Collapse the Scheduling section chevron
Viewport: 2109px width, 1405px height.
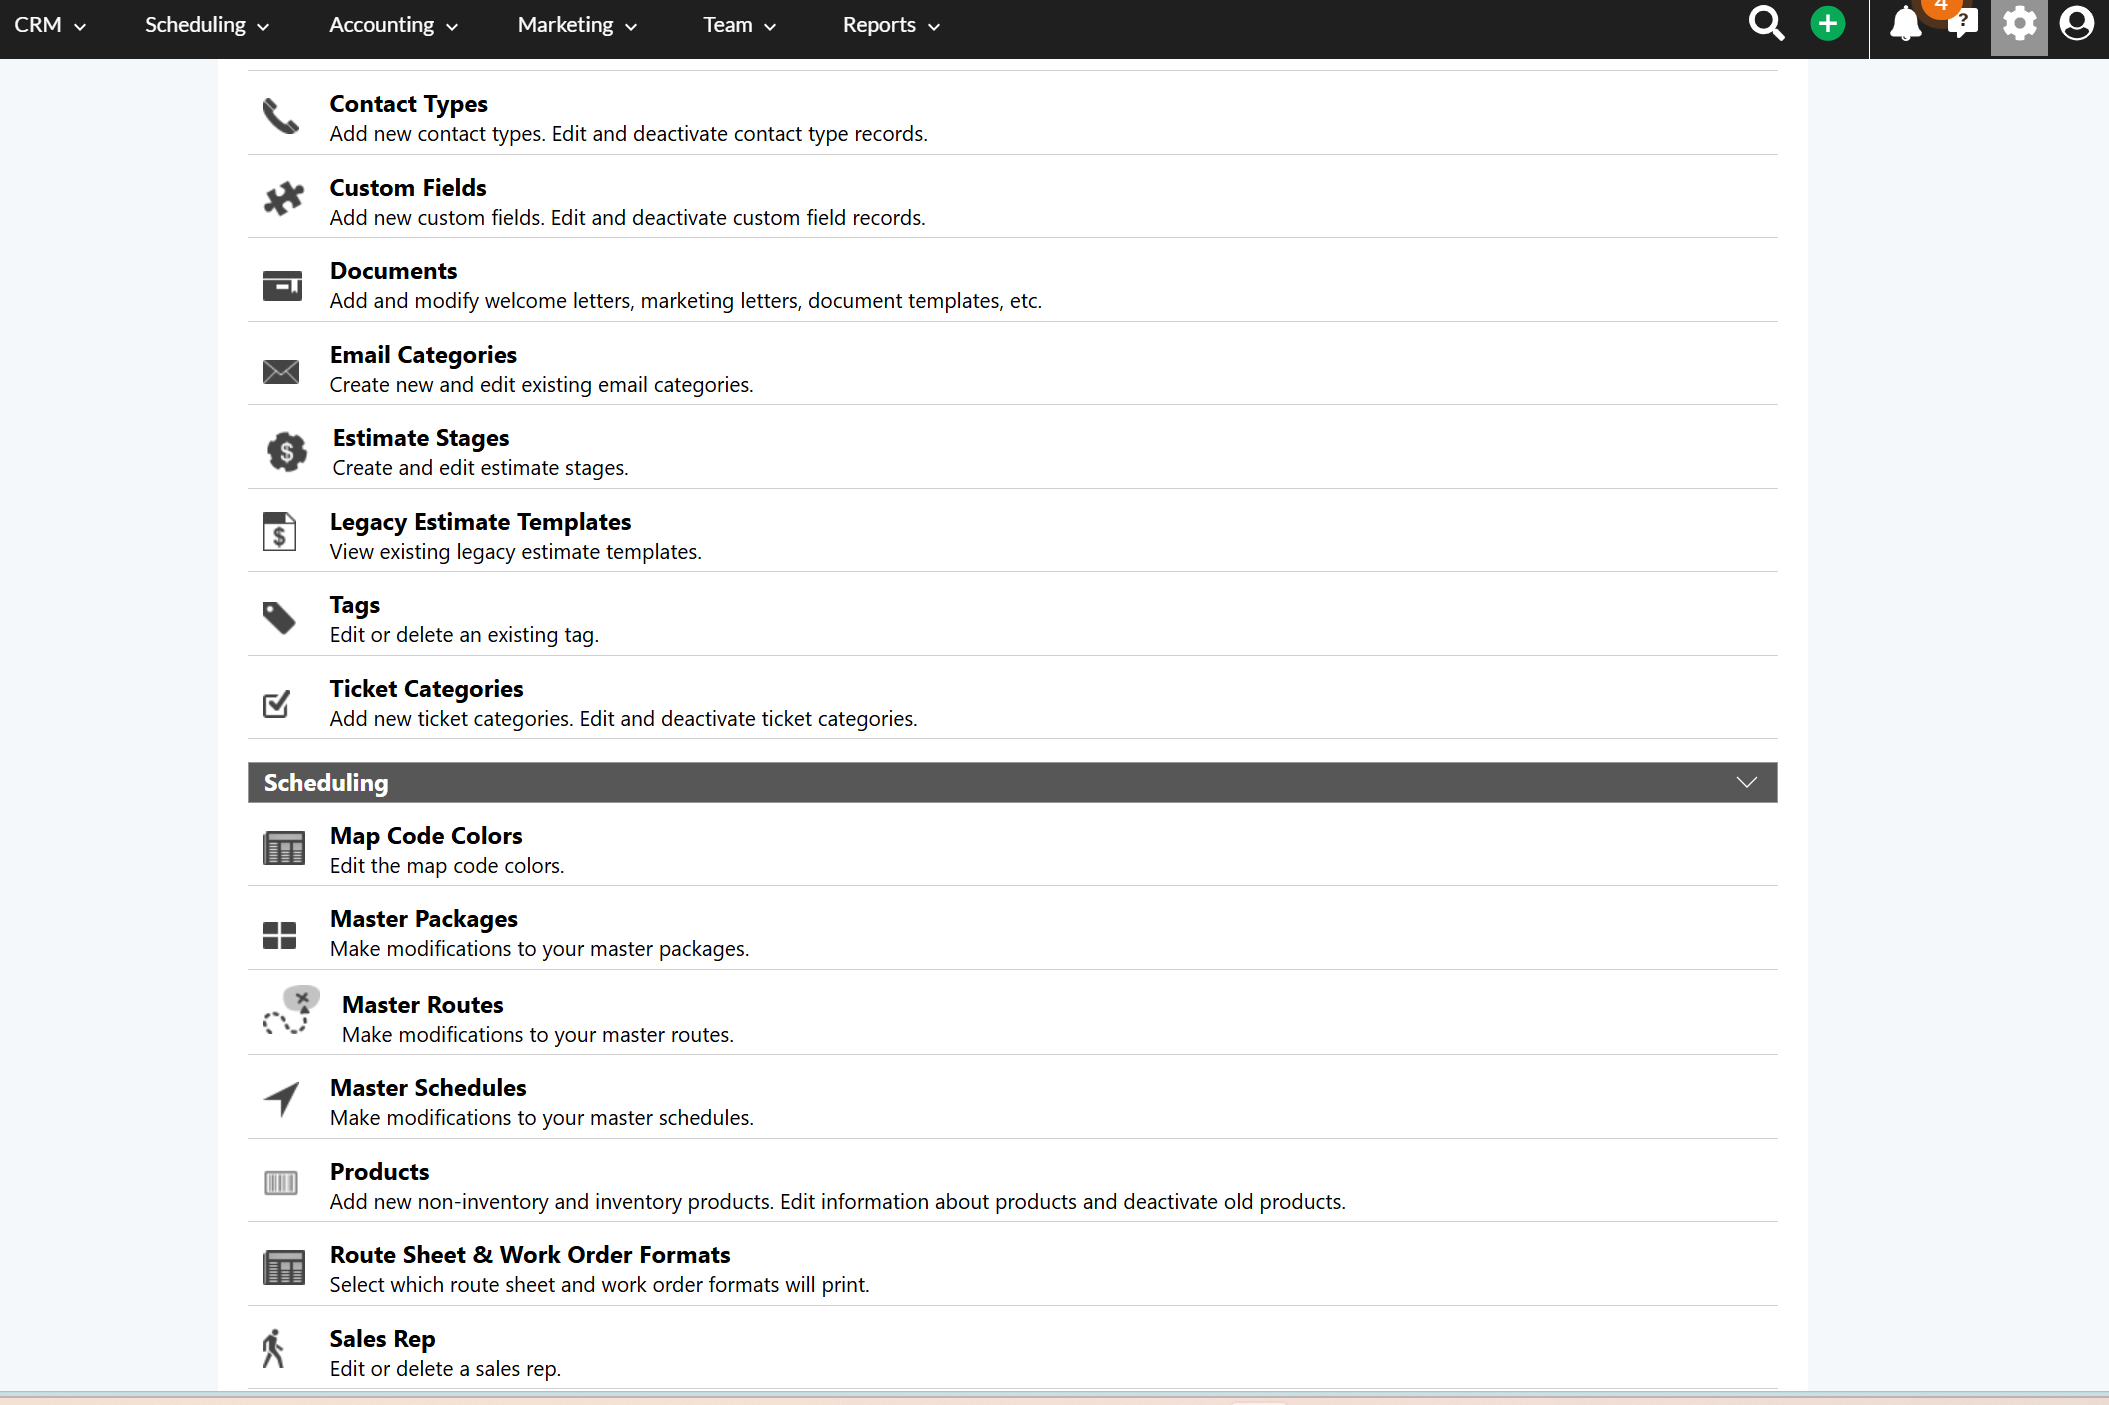coord(1746,782)
